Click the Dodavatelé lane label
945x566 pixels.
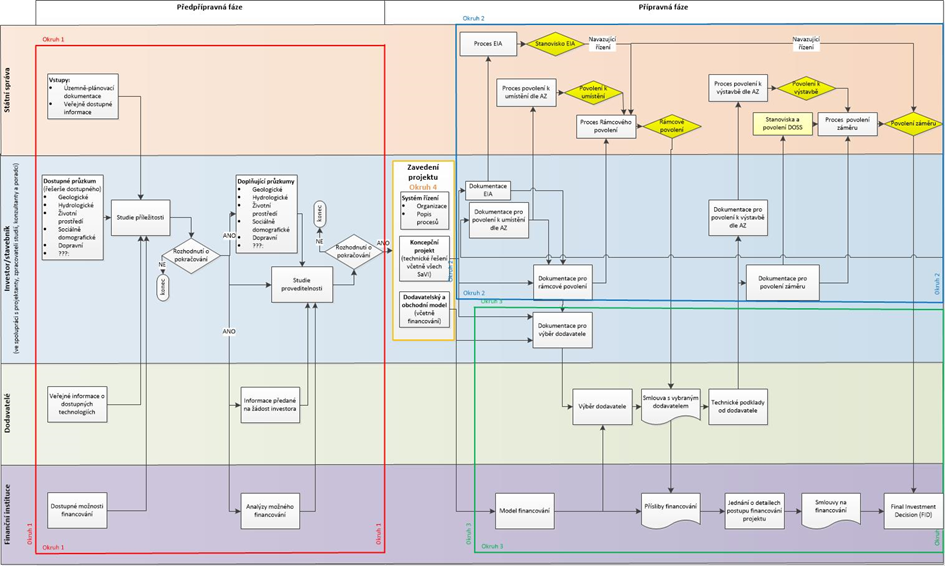[8, 413]
